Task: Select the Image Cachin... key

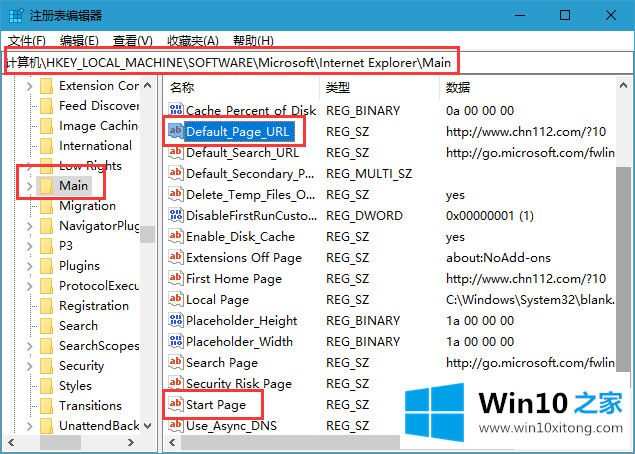Action: (x=99, y=126)
